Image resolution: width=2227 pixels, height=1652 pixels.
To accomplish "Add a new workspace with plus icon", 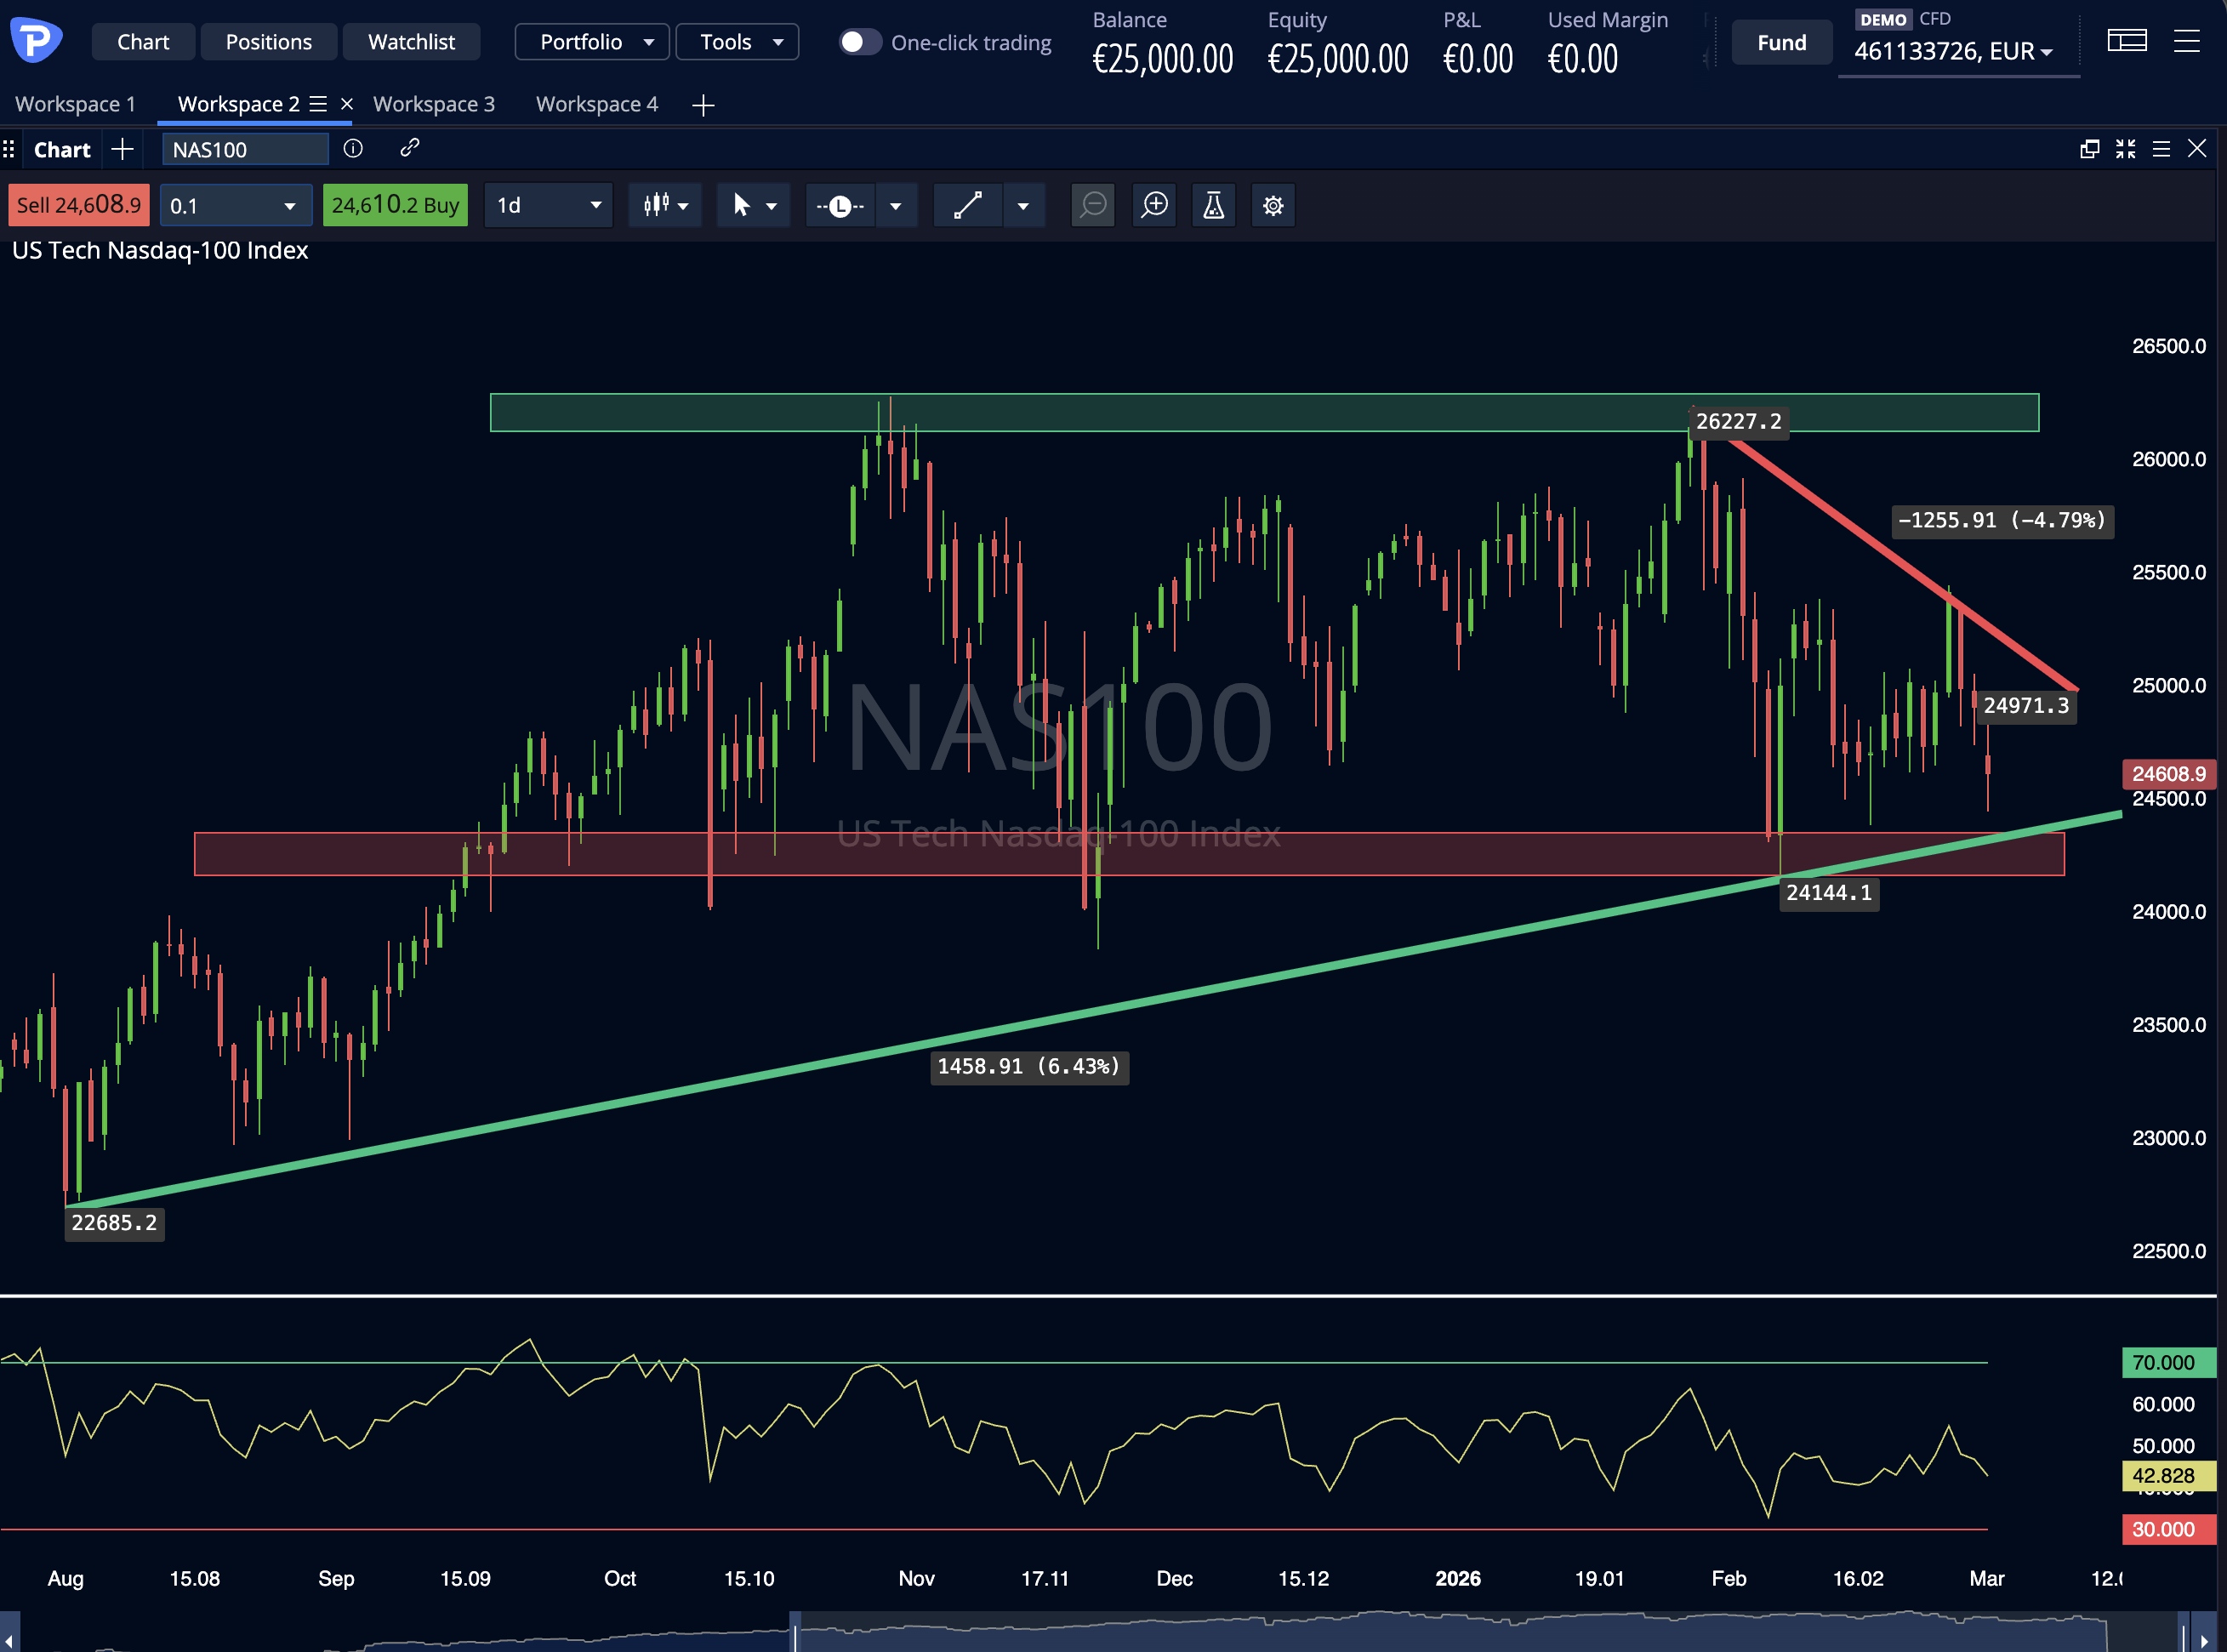I will [703, 105].
